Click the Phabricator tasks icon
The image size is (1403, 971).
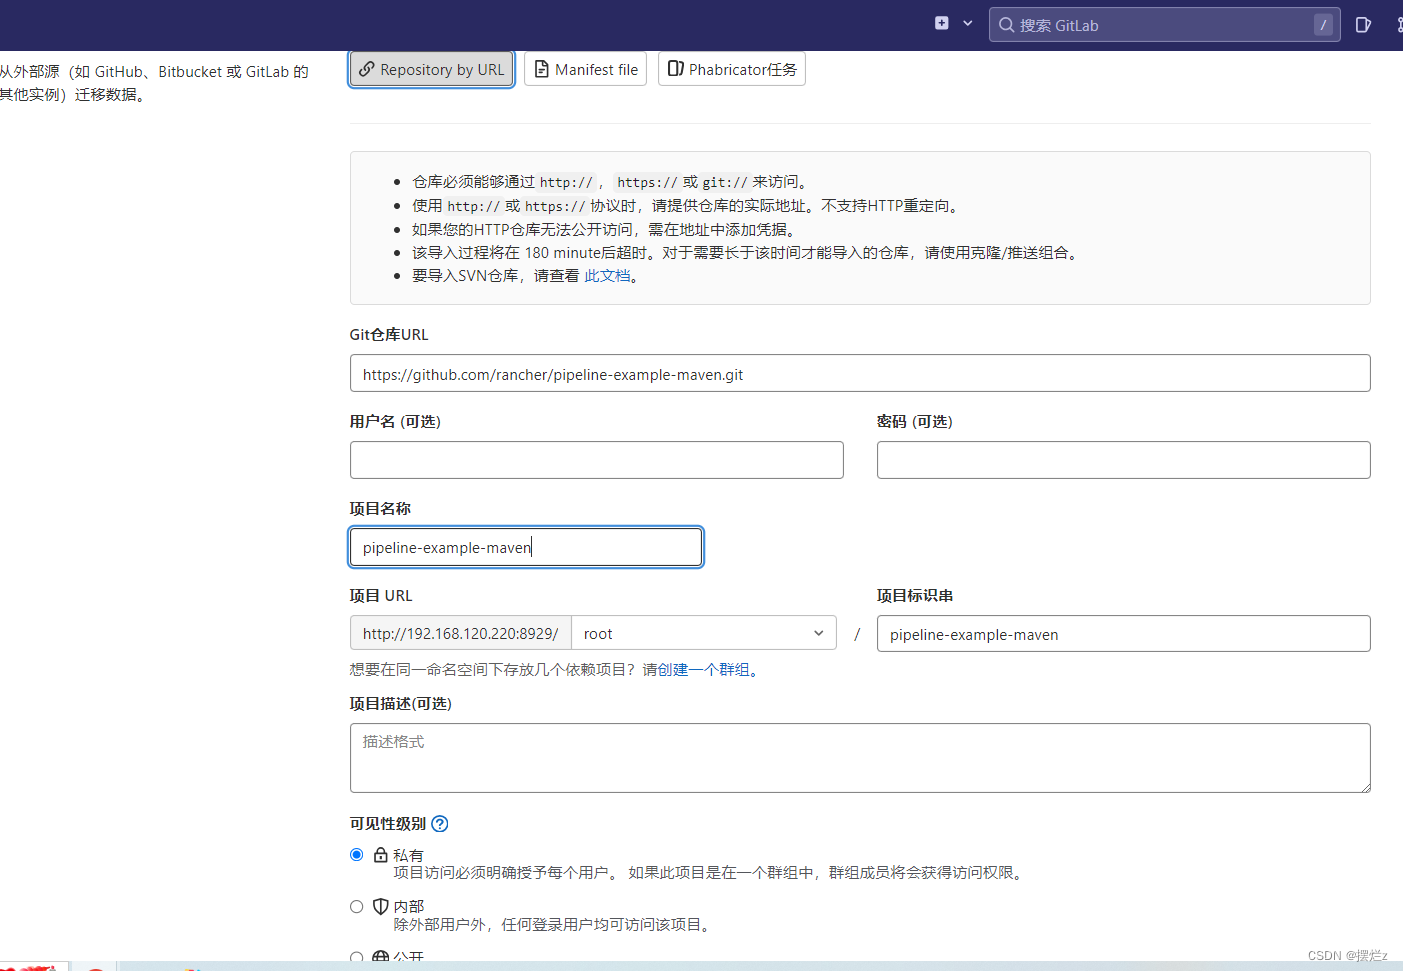point(676,68)
